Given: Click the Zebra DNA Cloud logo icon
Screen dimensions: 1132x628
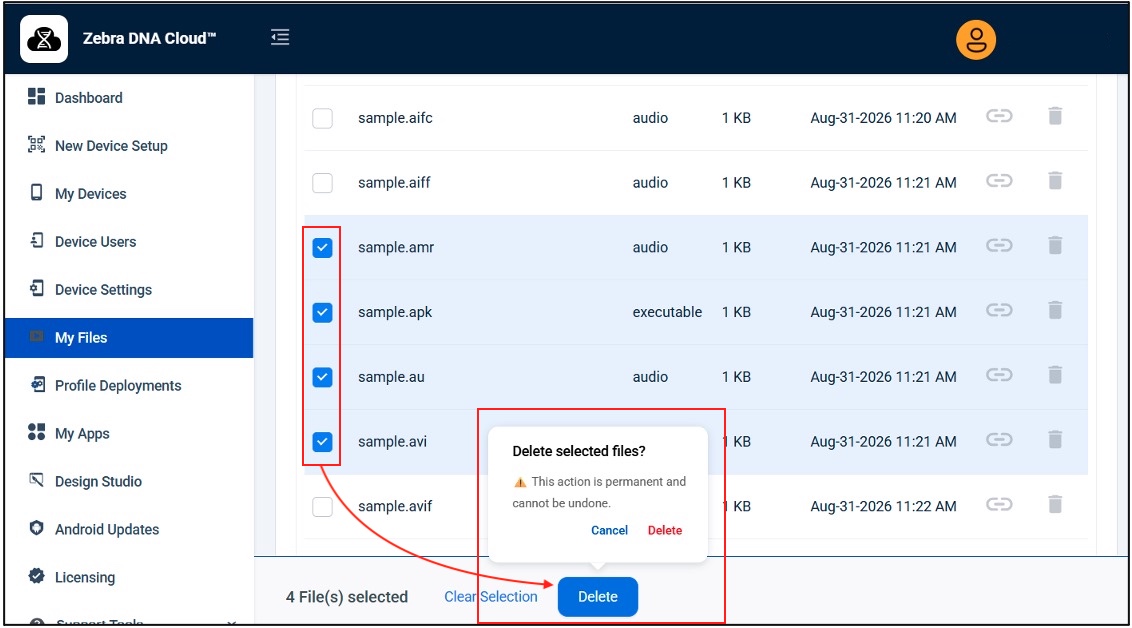Looking at the screenshot, I should (x=44, y=39).
